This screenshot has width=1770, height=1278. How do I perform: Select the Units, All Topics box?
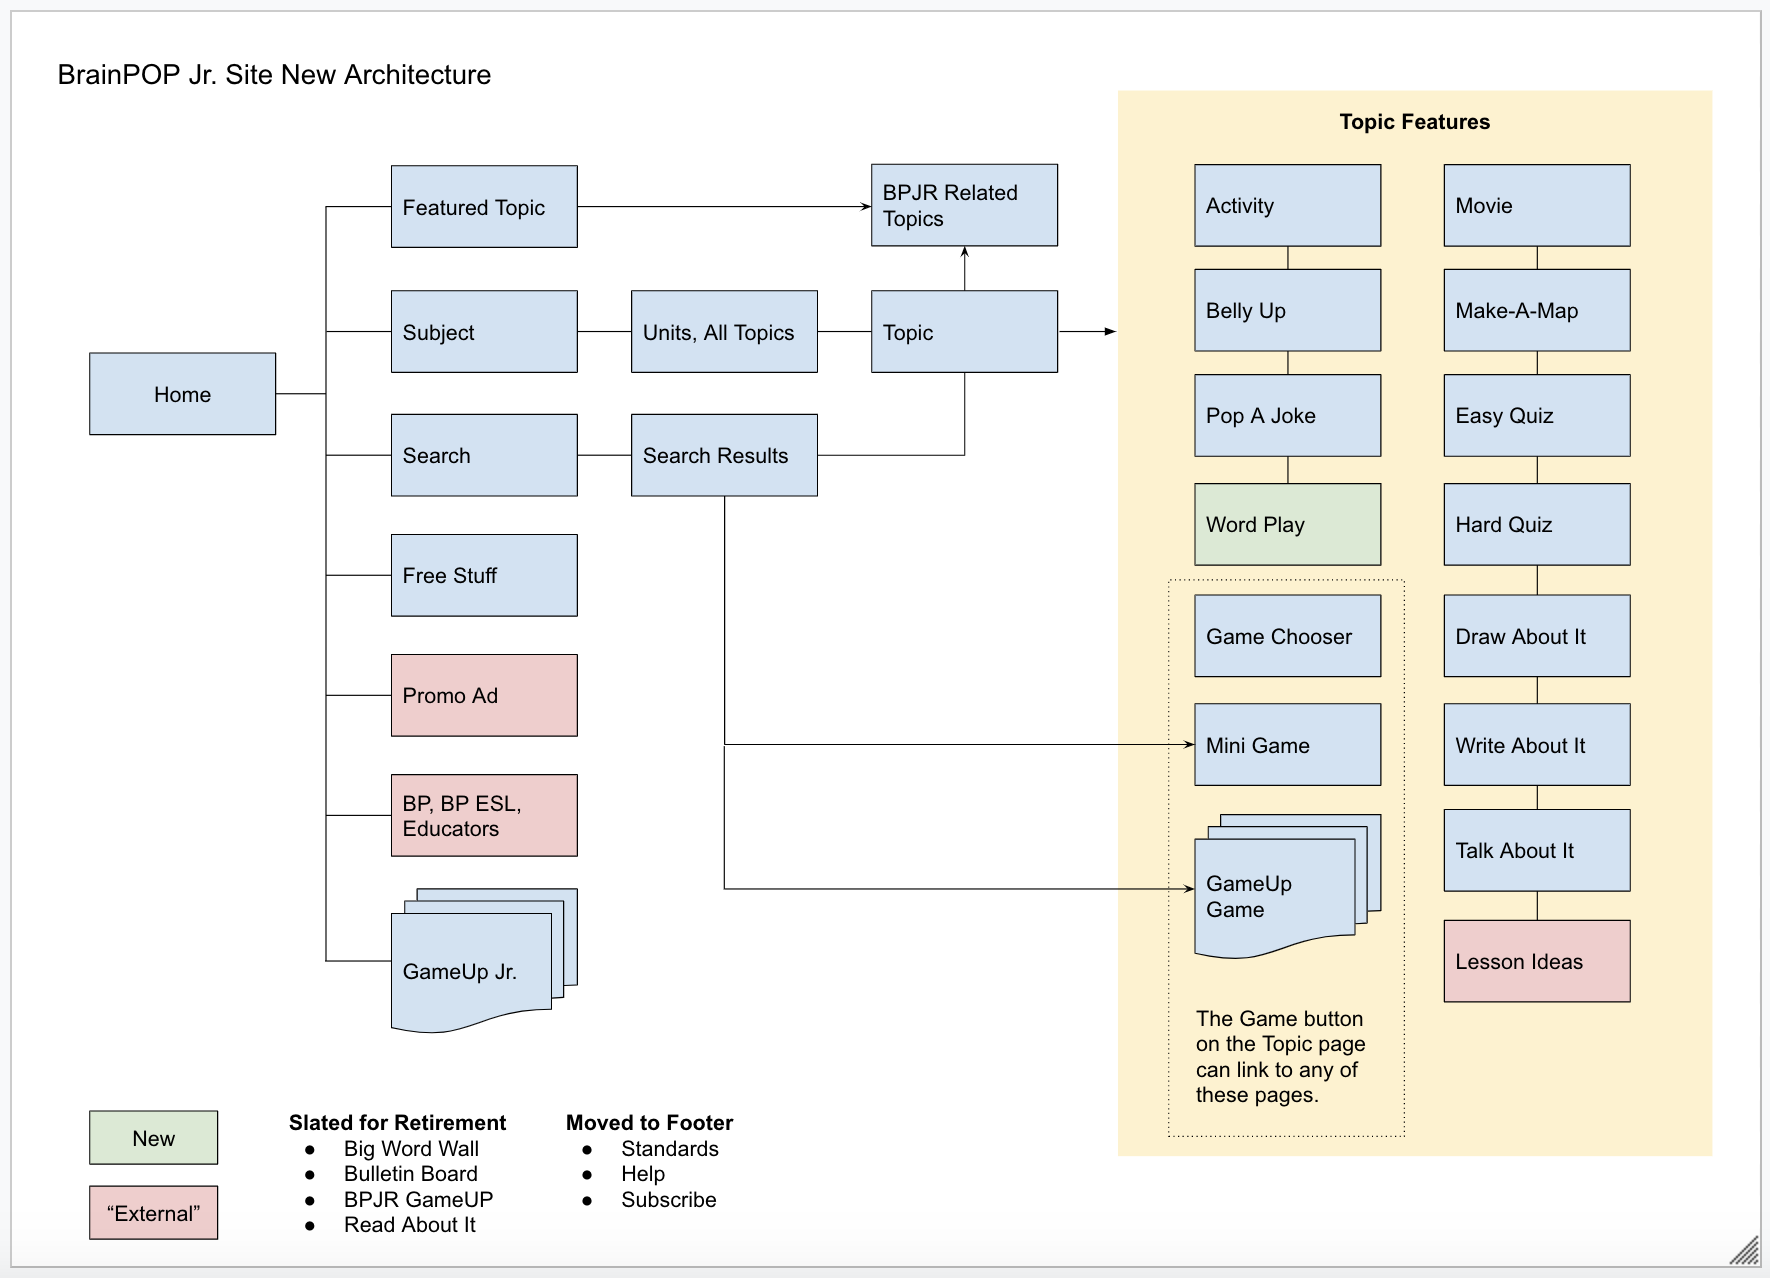point(724,332)
